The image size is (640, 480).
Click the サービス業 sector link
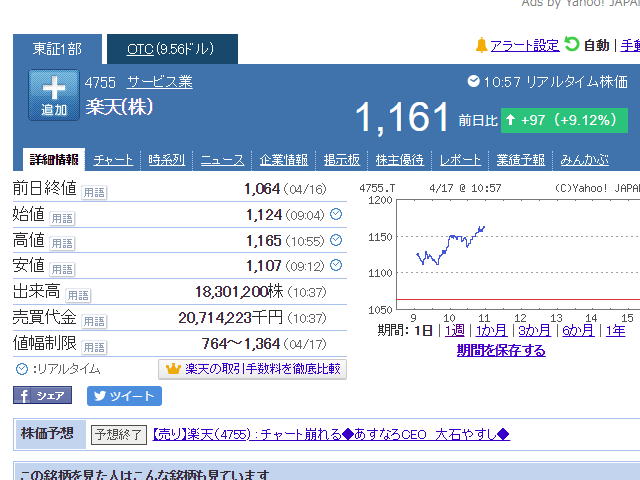[160, 82]
